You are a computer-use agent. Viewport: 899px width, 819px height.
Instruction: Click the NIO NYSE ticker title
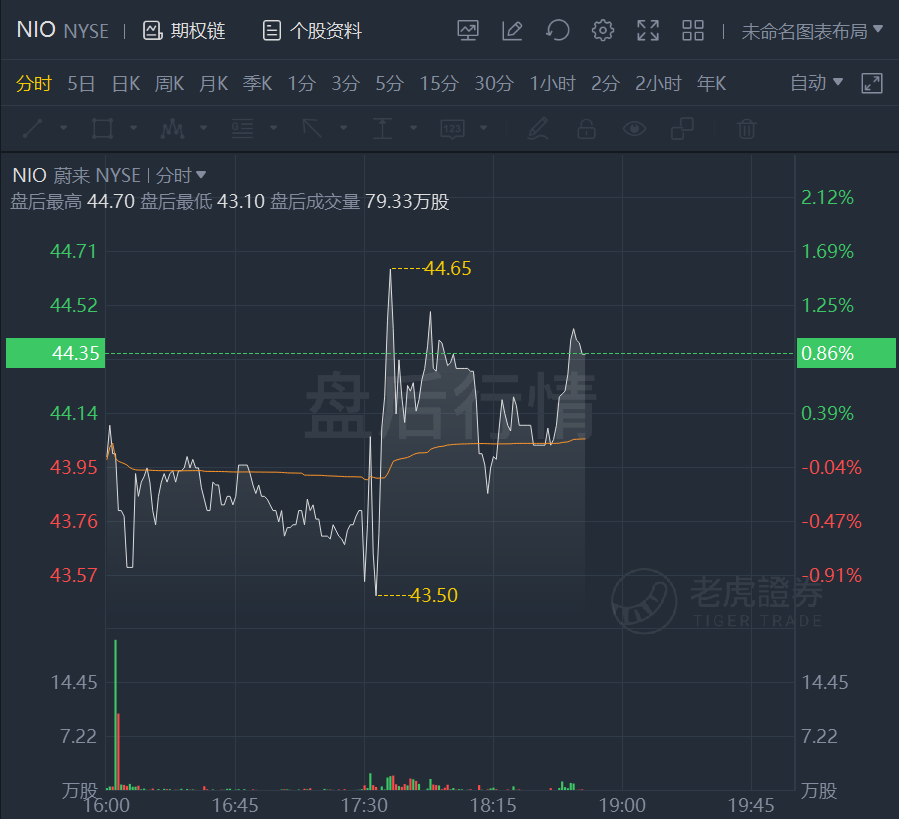62,30
